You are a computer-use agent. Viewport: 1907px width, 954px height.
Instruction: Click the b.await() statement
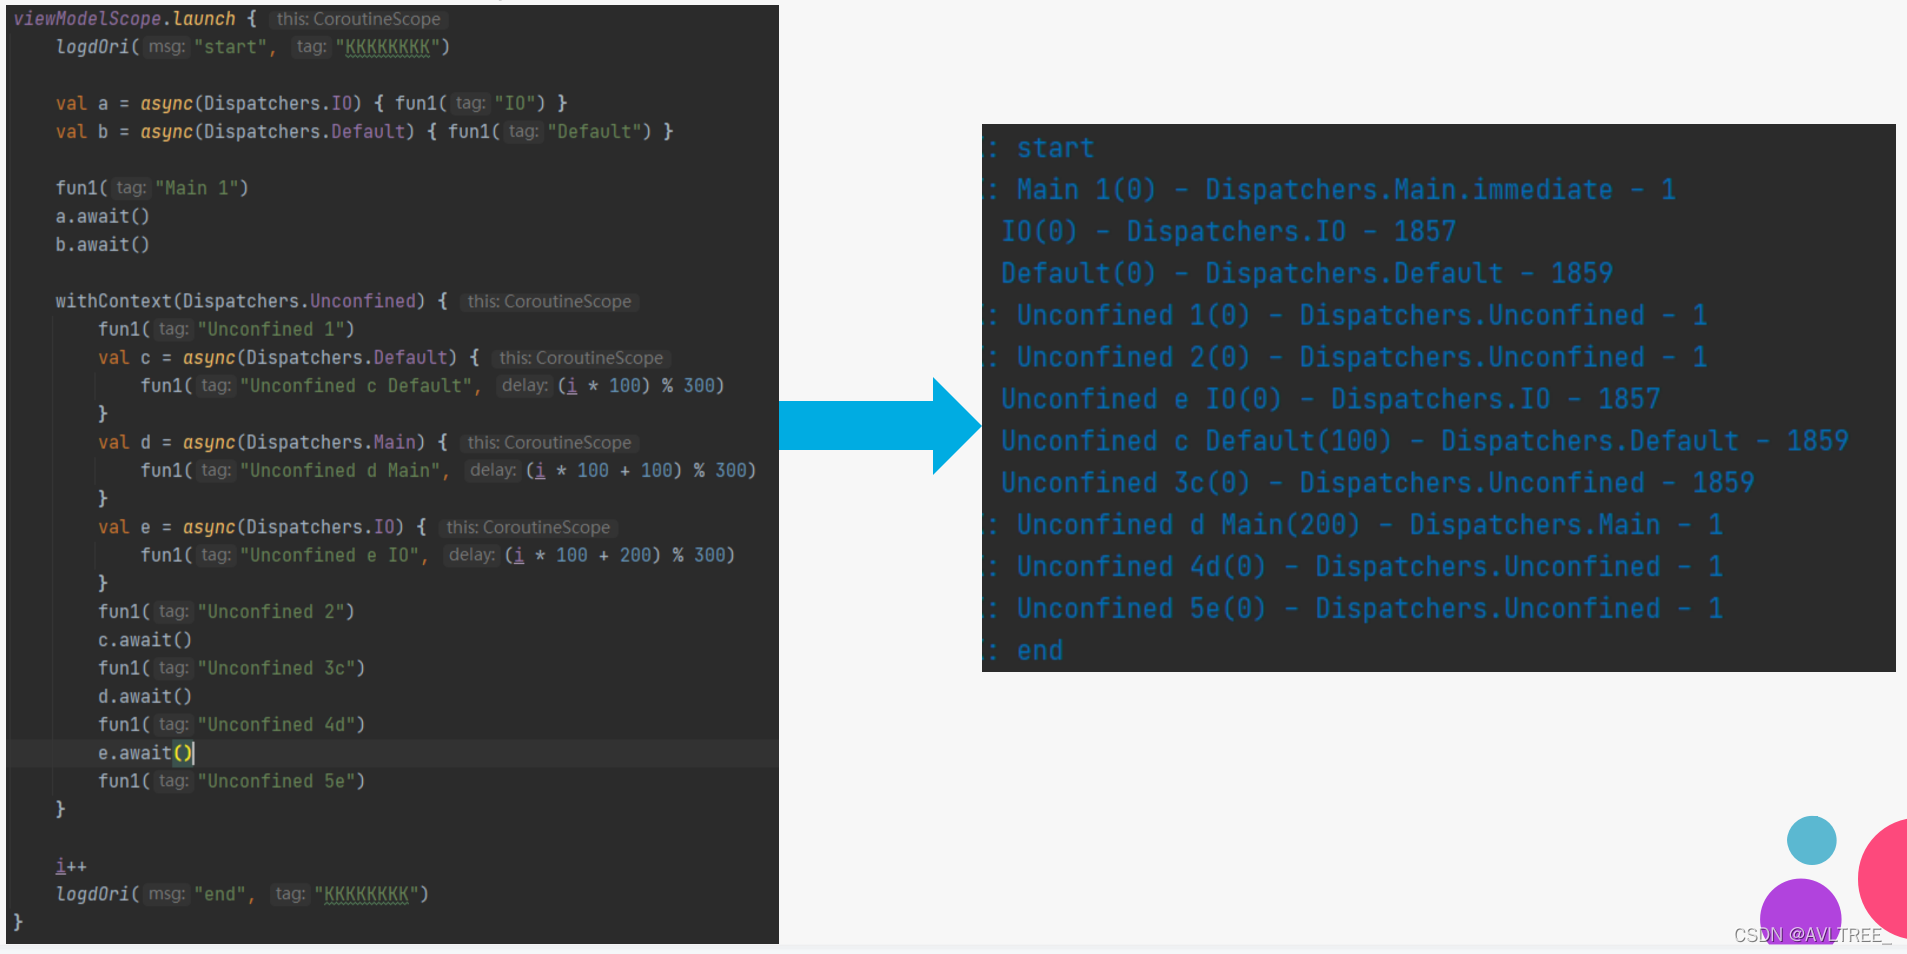pos(102,244)
